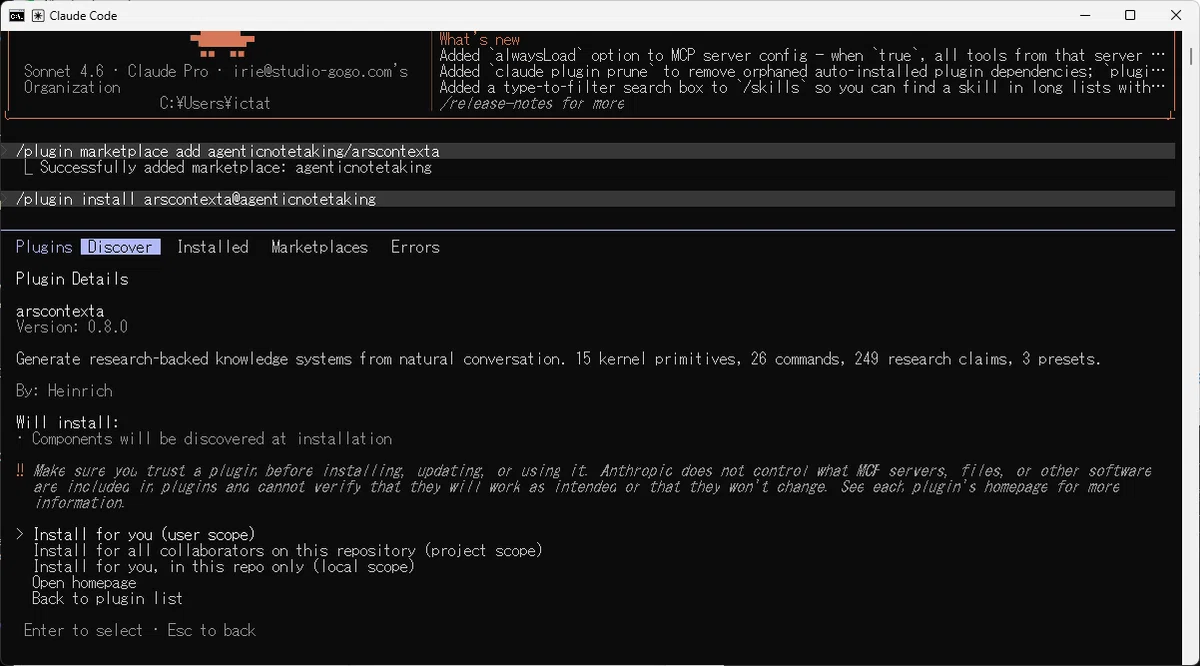Click the alwaysLoad MCP server config note
This screenshot has width=1200, height=666.
(x=803, y=55)
